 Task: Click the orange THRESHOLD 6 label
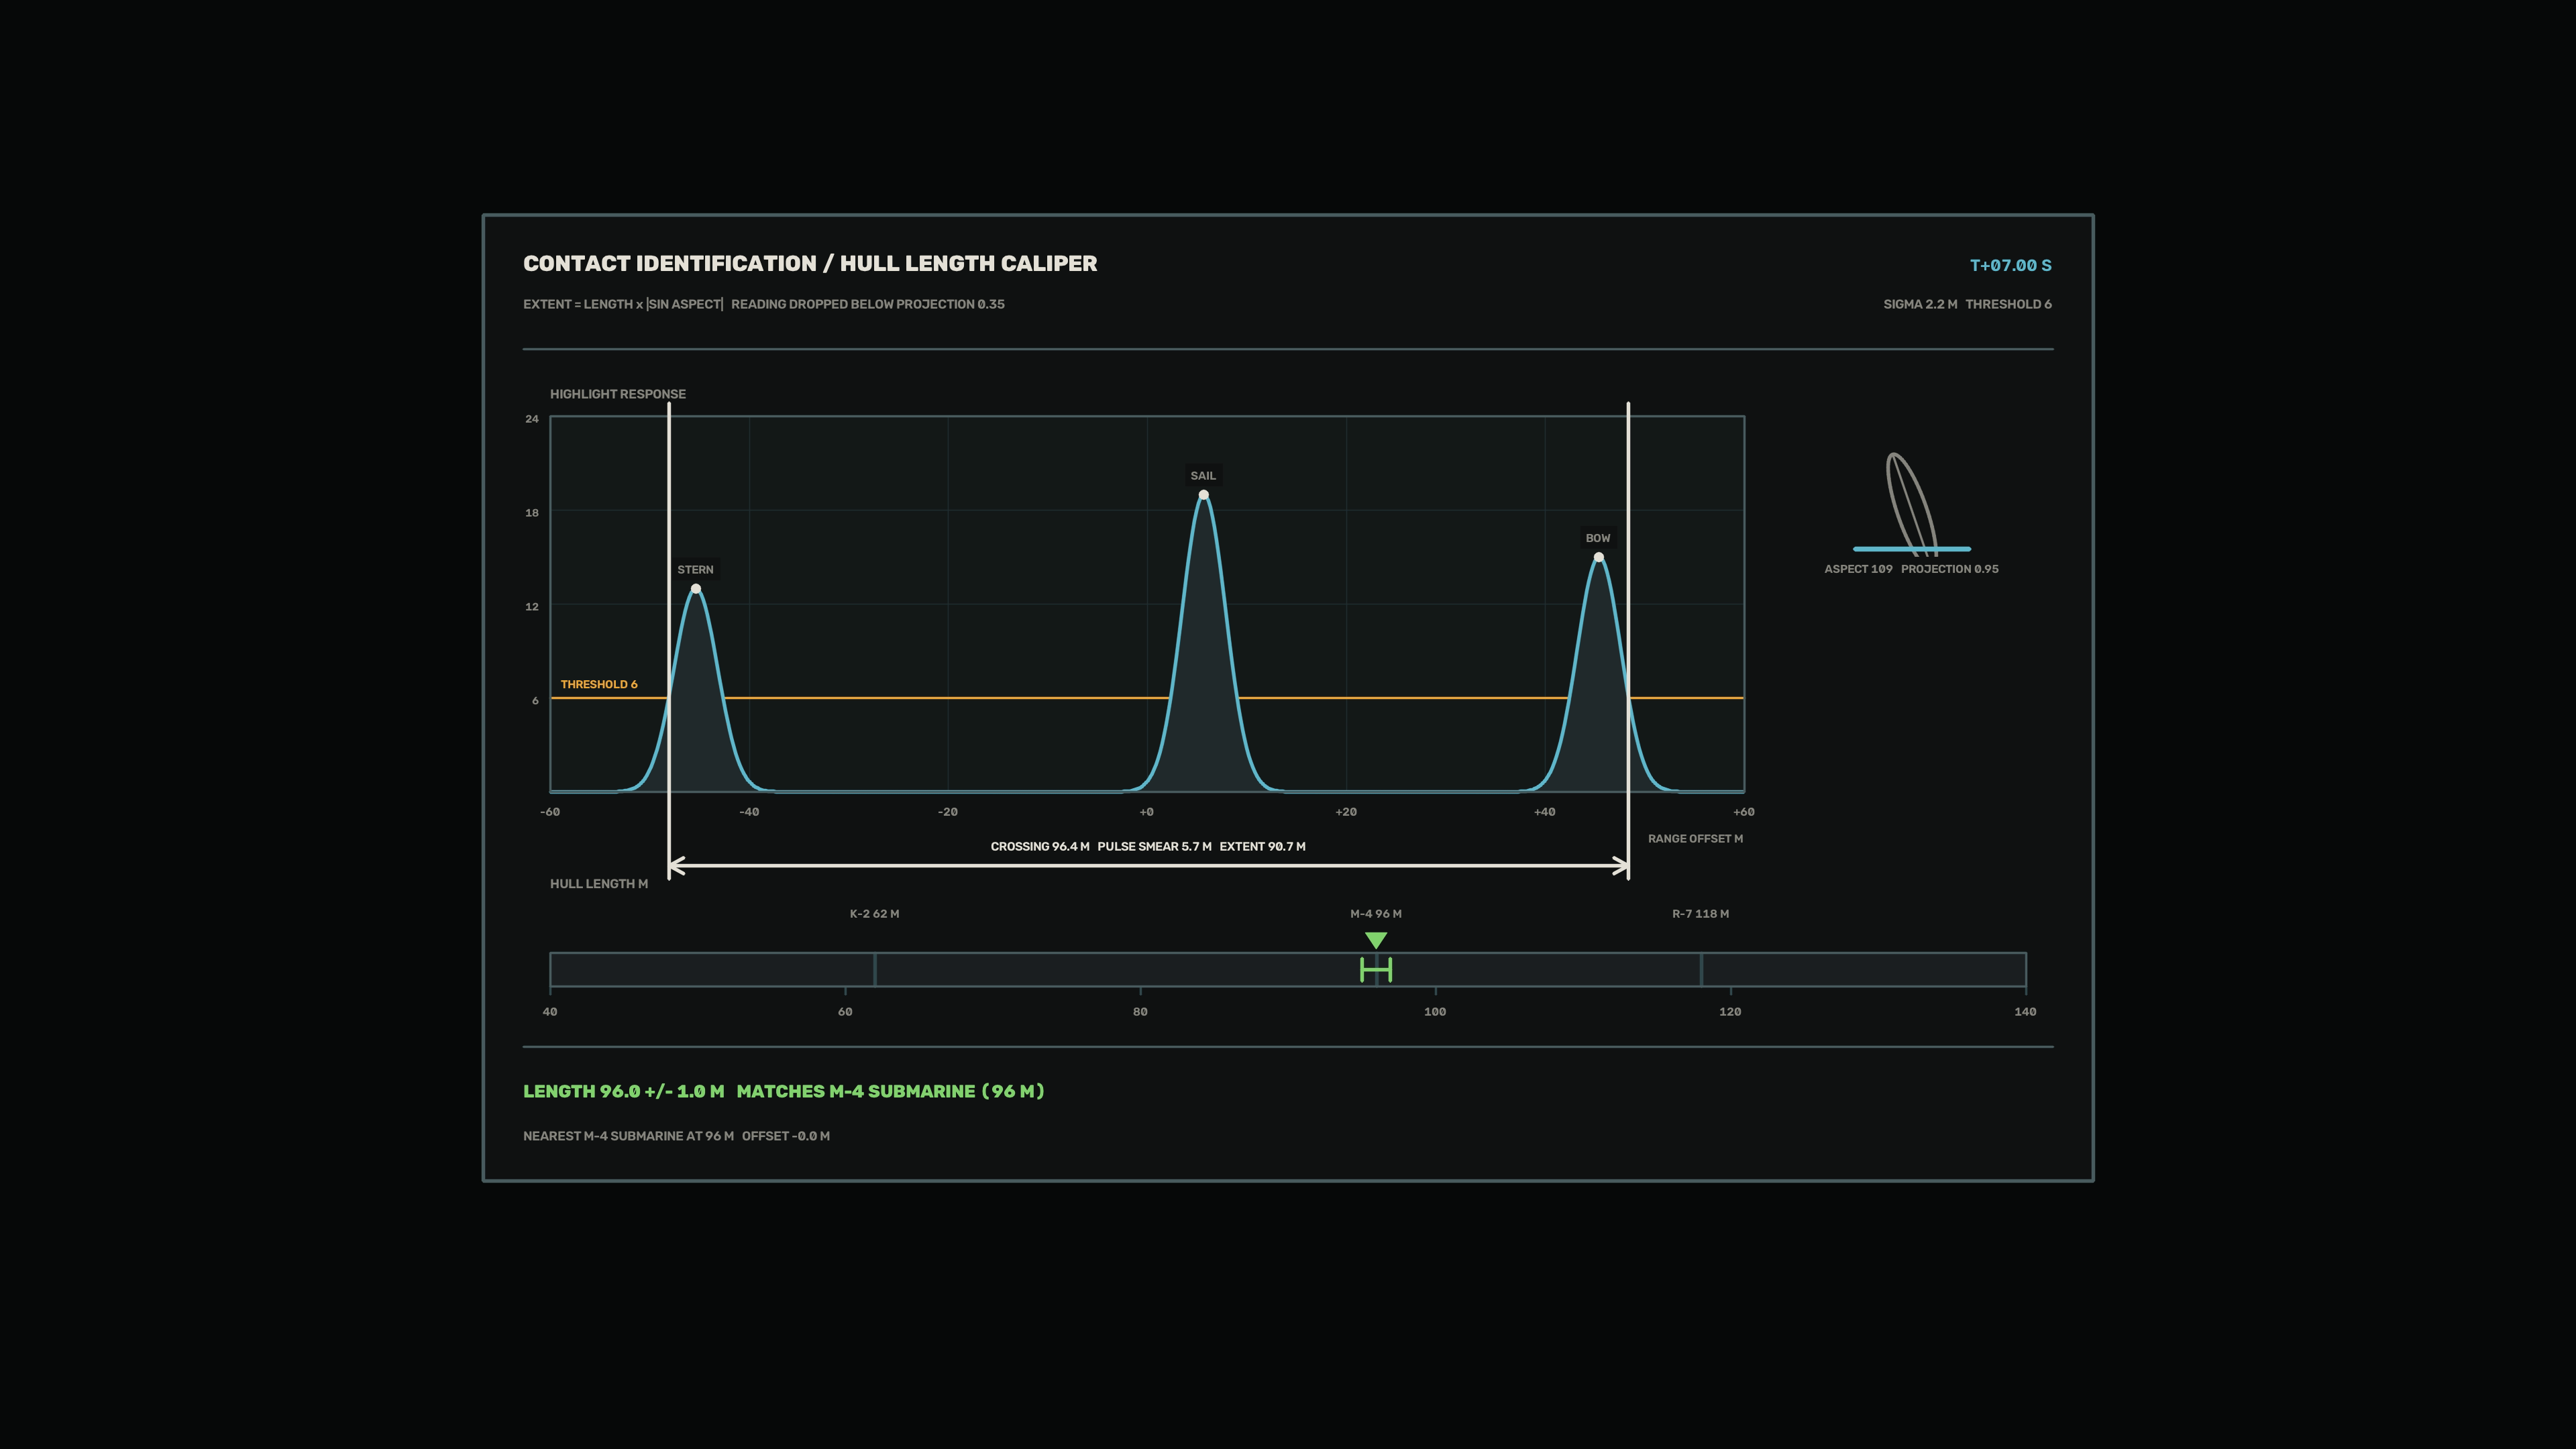pyautogui.click(x=599, y=684)
